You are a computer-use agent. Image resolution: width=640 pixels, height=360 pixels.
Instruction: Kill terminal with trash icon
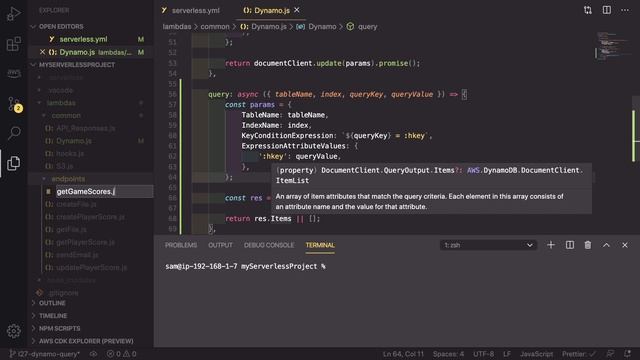[x=588, y=245]
